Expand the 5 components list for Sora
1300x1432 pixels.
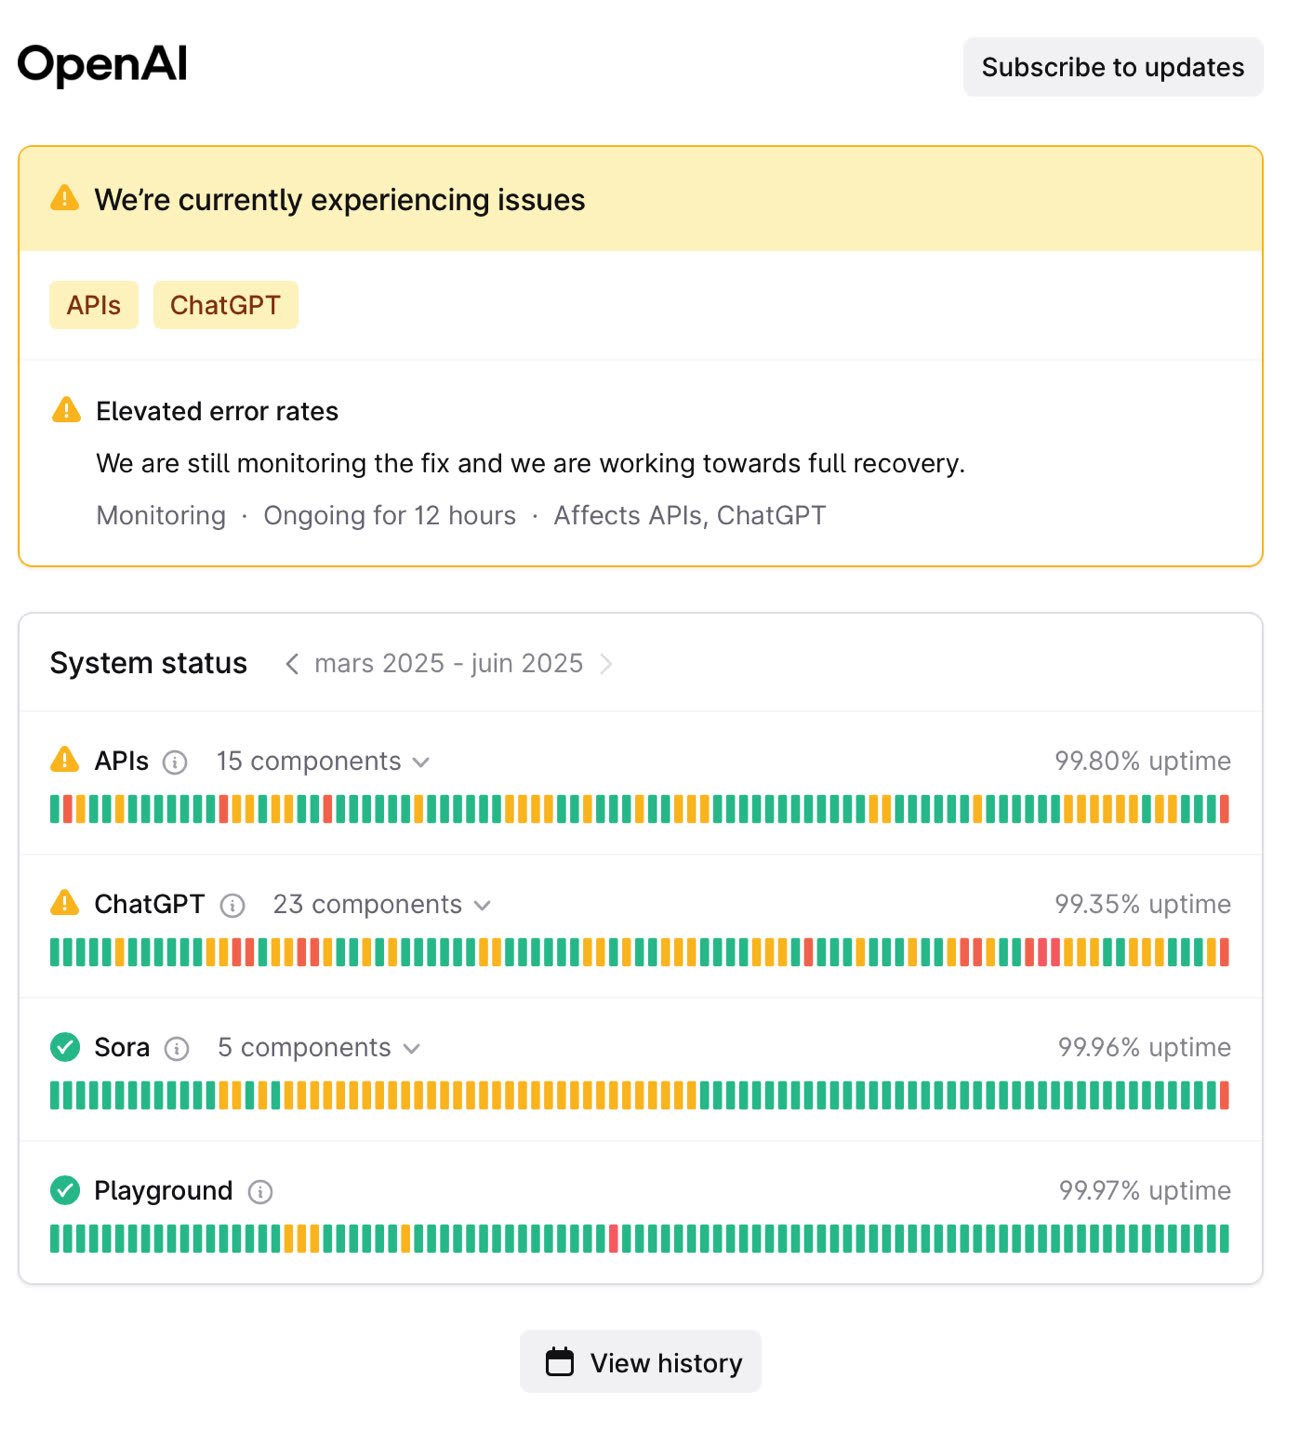(319, 1047)
